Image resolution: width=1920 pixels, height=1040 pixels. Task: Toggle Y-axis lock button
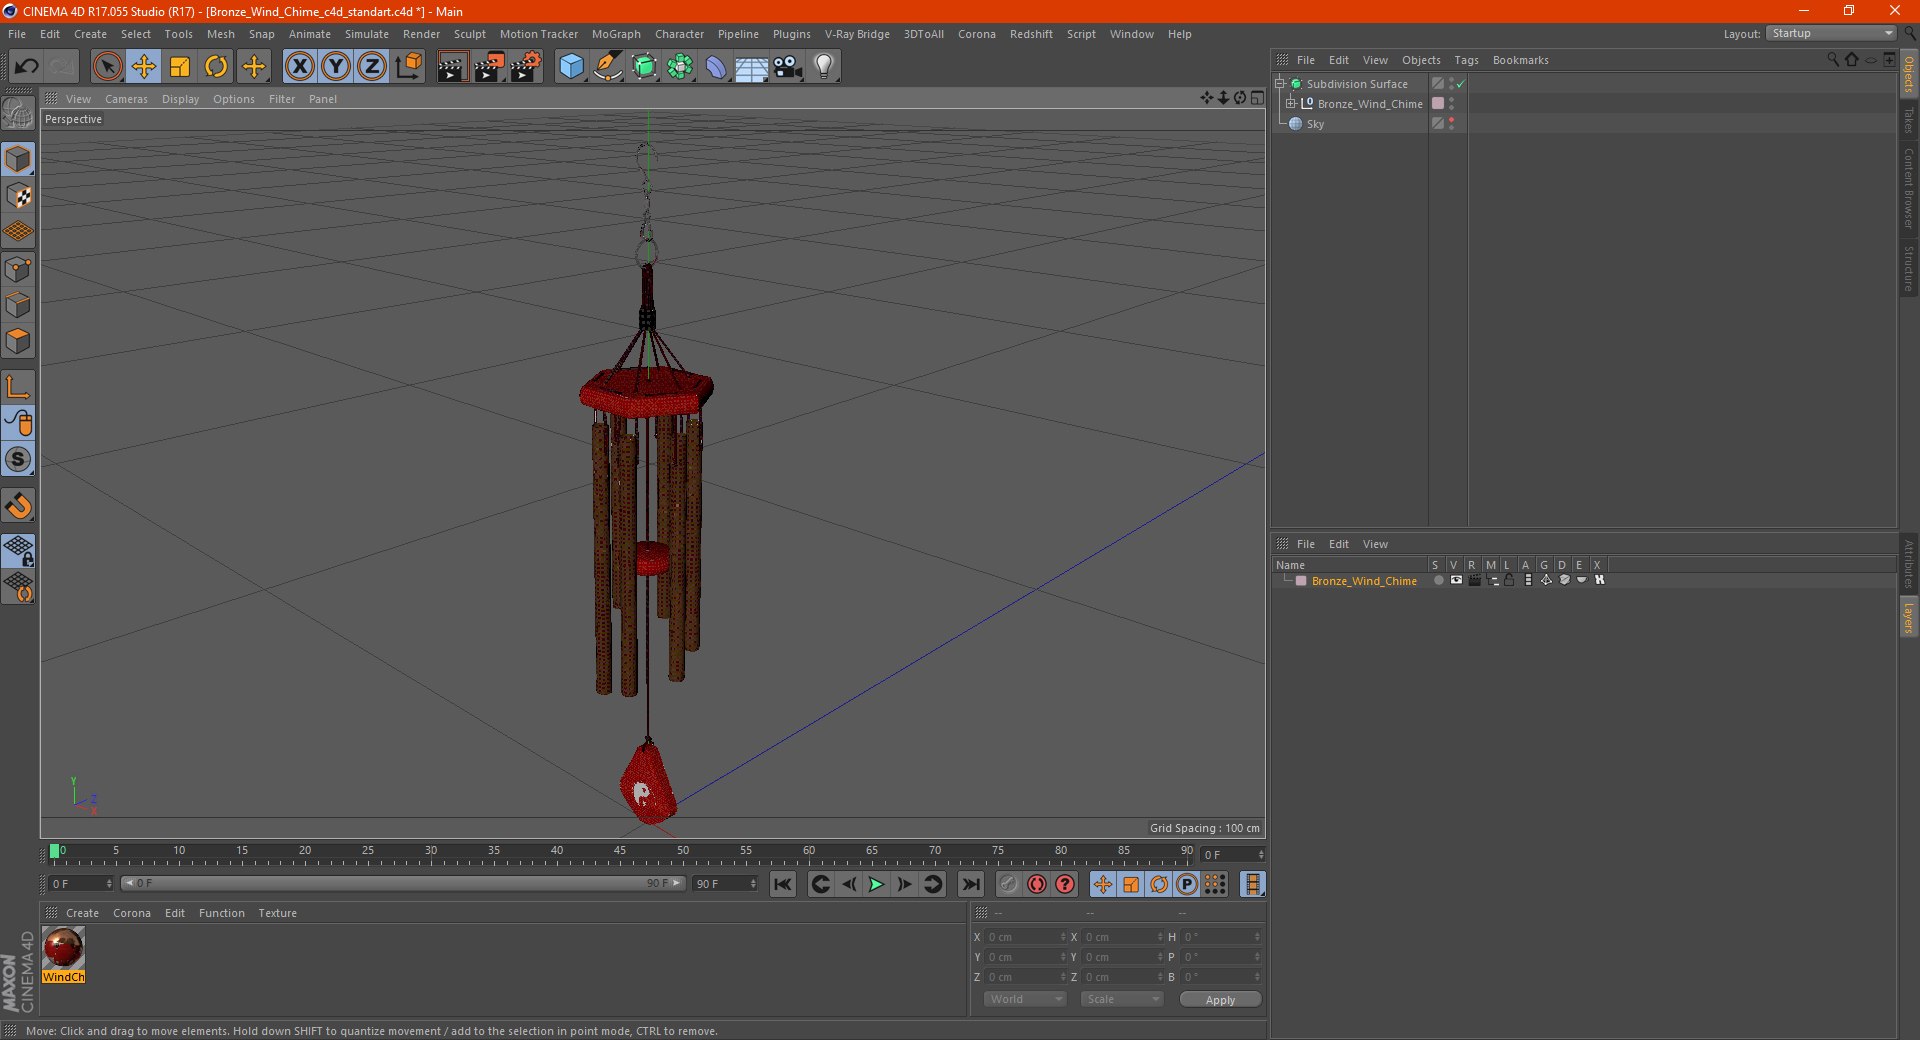335,67
